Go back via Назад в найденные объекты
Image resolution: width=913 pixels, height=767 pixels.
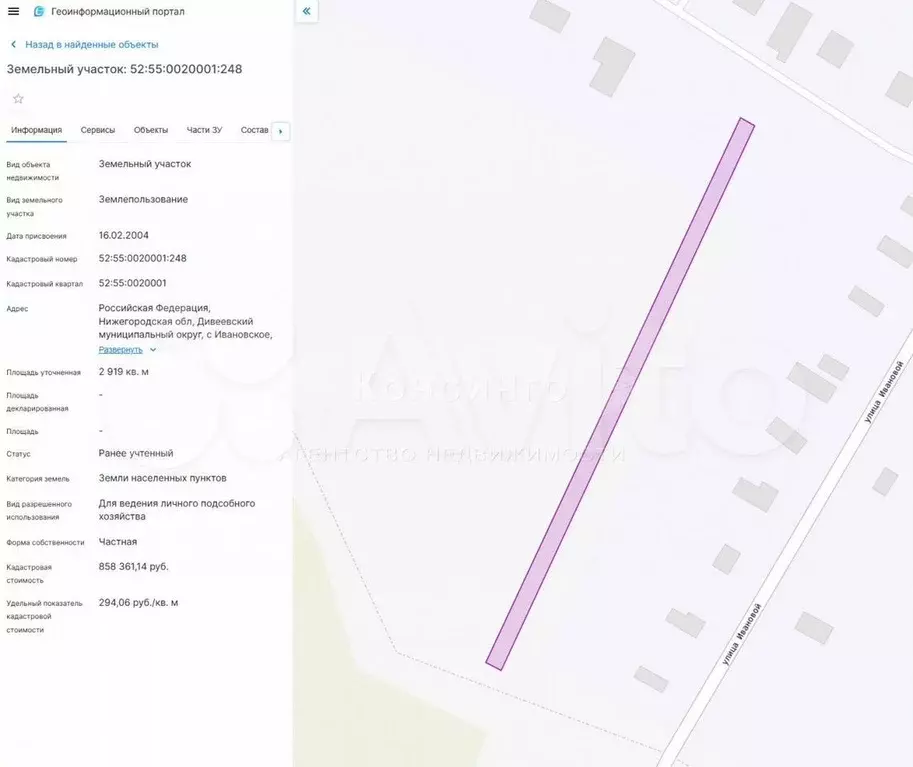(x=91, y=44)
